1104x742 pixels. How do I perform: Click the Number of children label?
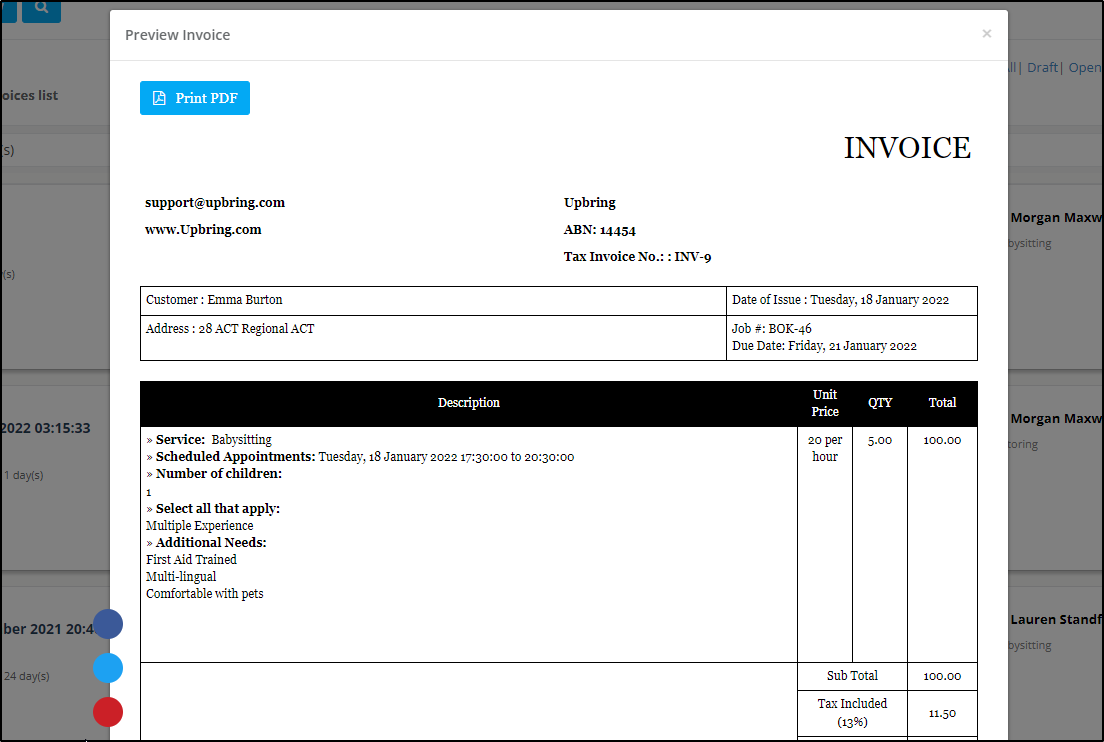pyautogui.click(x=214, y=474)
